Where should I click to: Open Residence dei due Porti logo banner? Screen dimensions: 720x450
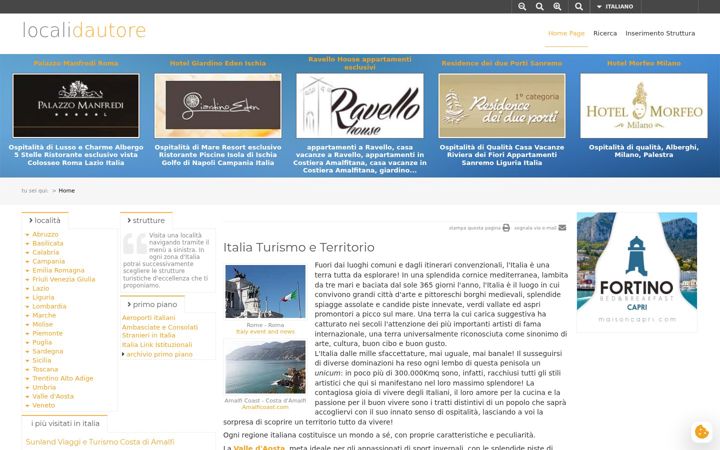pos(501,106)
